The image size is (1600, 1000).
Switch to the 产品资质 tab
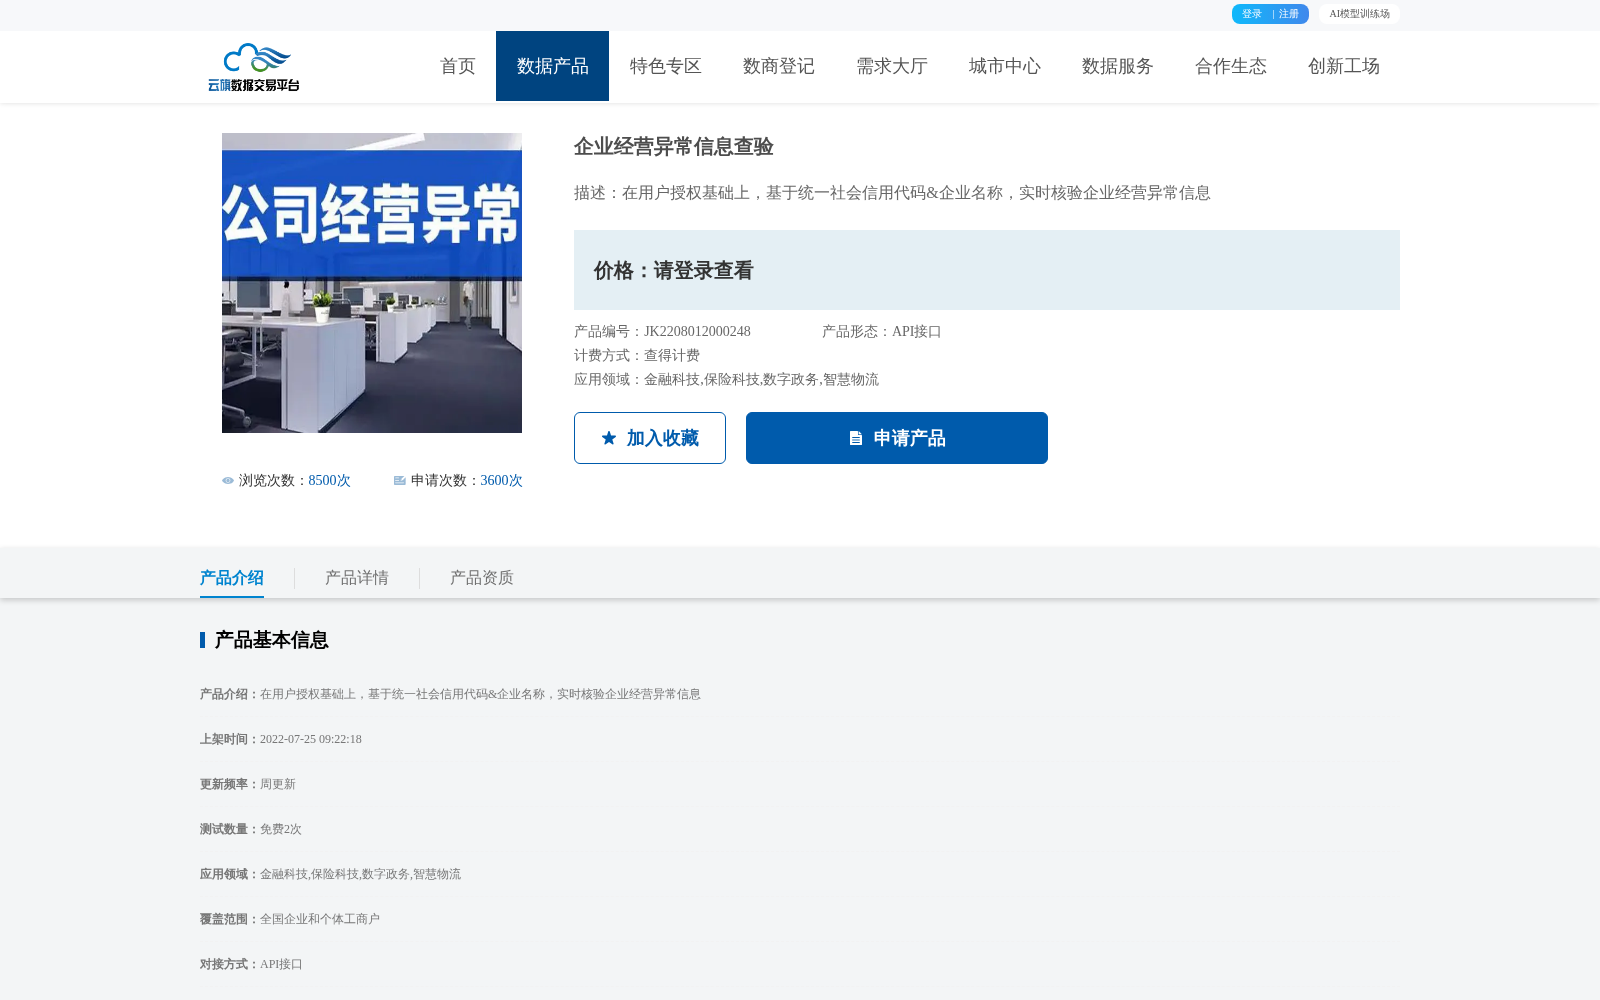point(482,578)
